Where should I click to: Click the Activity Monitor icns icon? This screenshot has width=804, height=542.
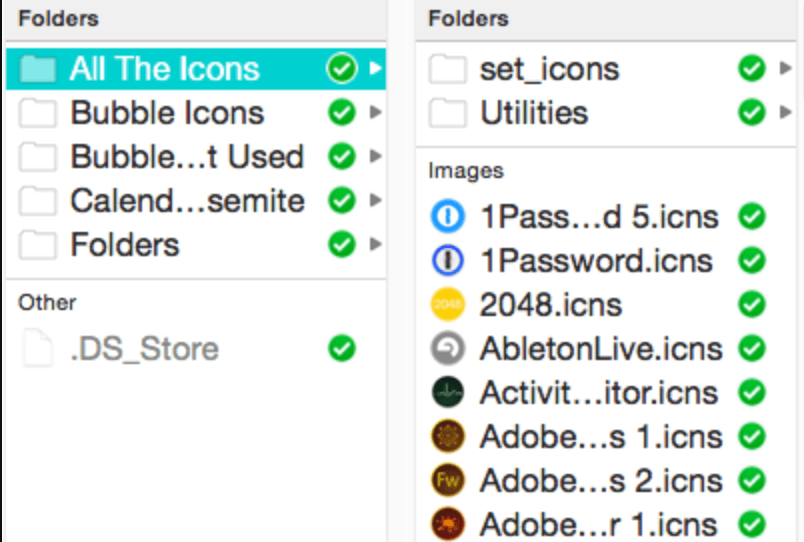point(445,392)
